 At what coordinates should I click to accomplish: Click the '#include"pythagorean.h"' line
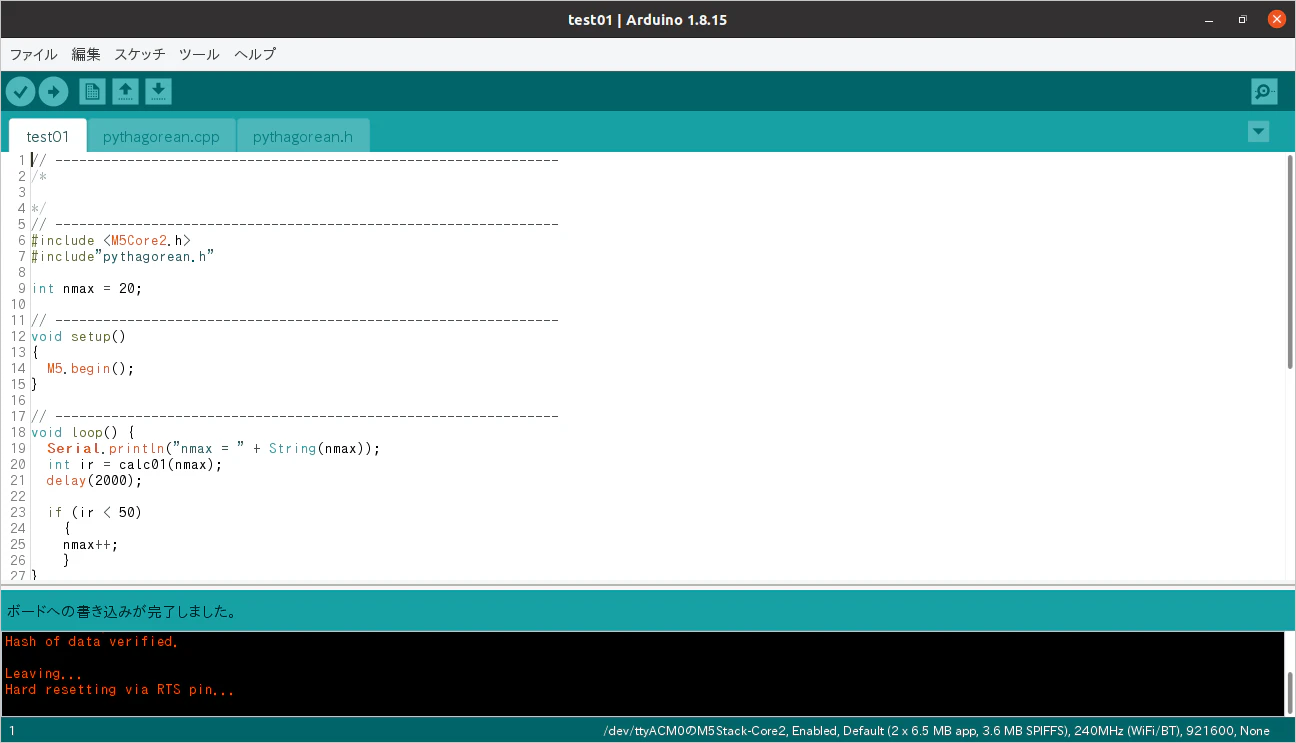pos(123,256)
